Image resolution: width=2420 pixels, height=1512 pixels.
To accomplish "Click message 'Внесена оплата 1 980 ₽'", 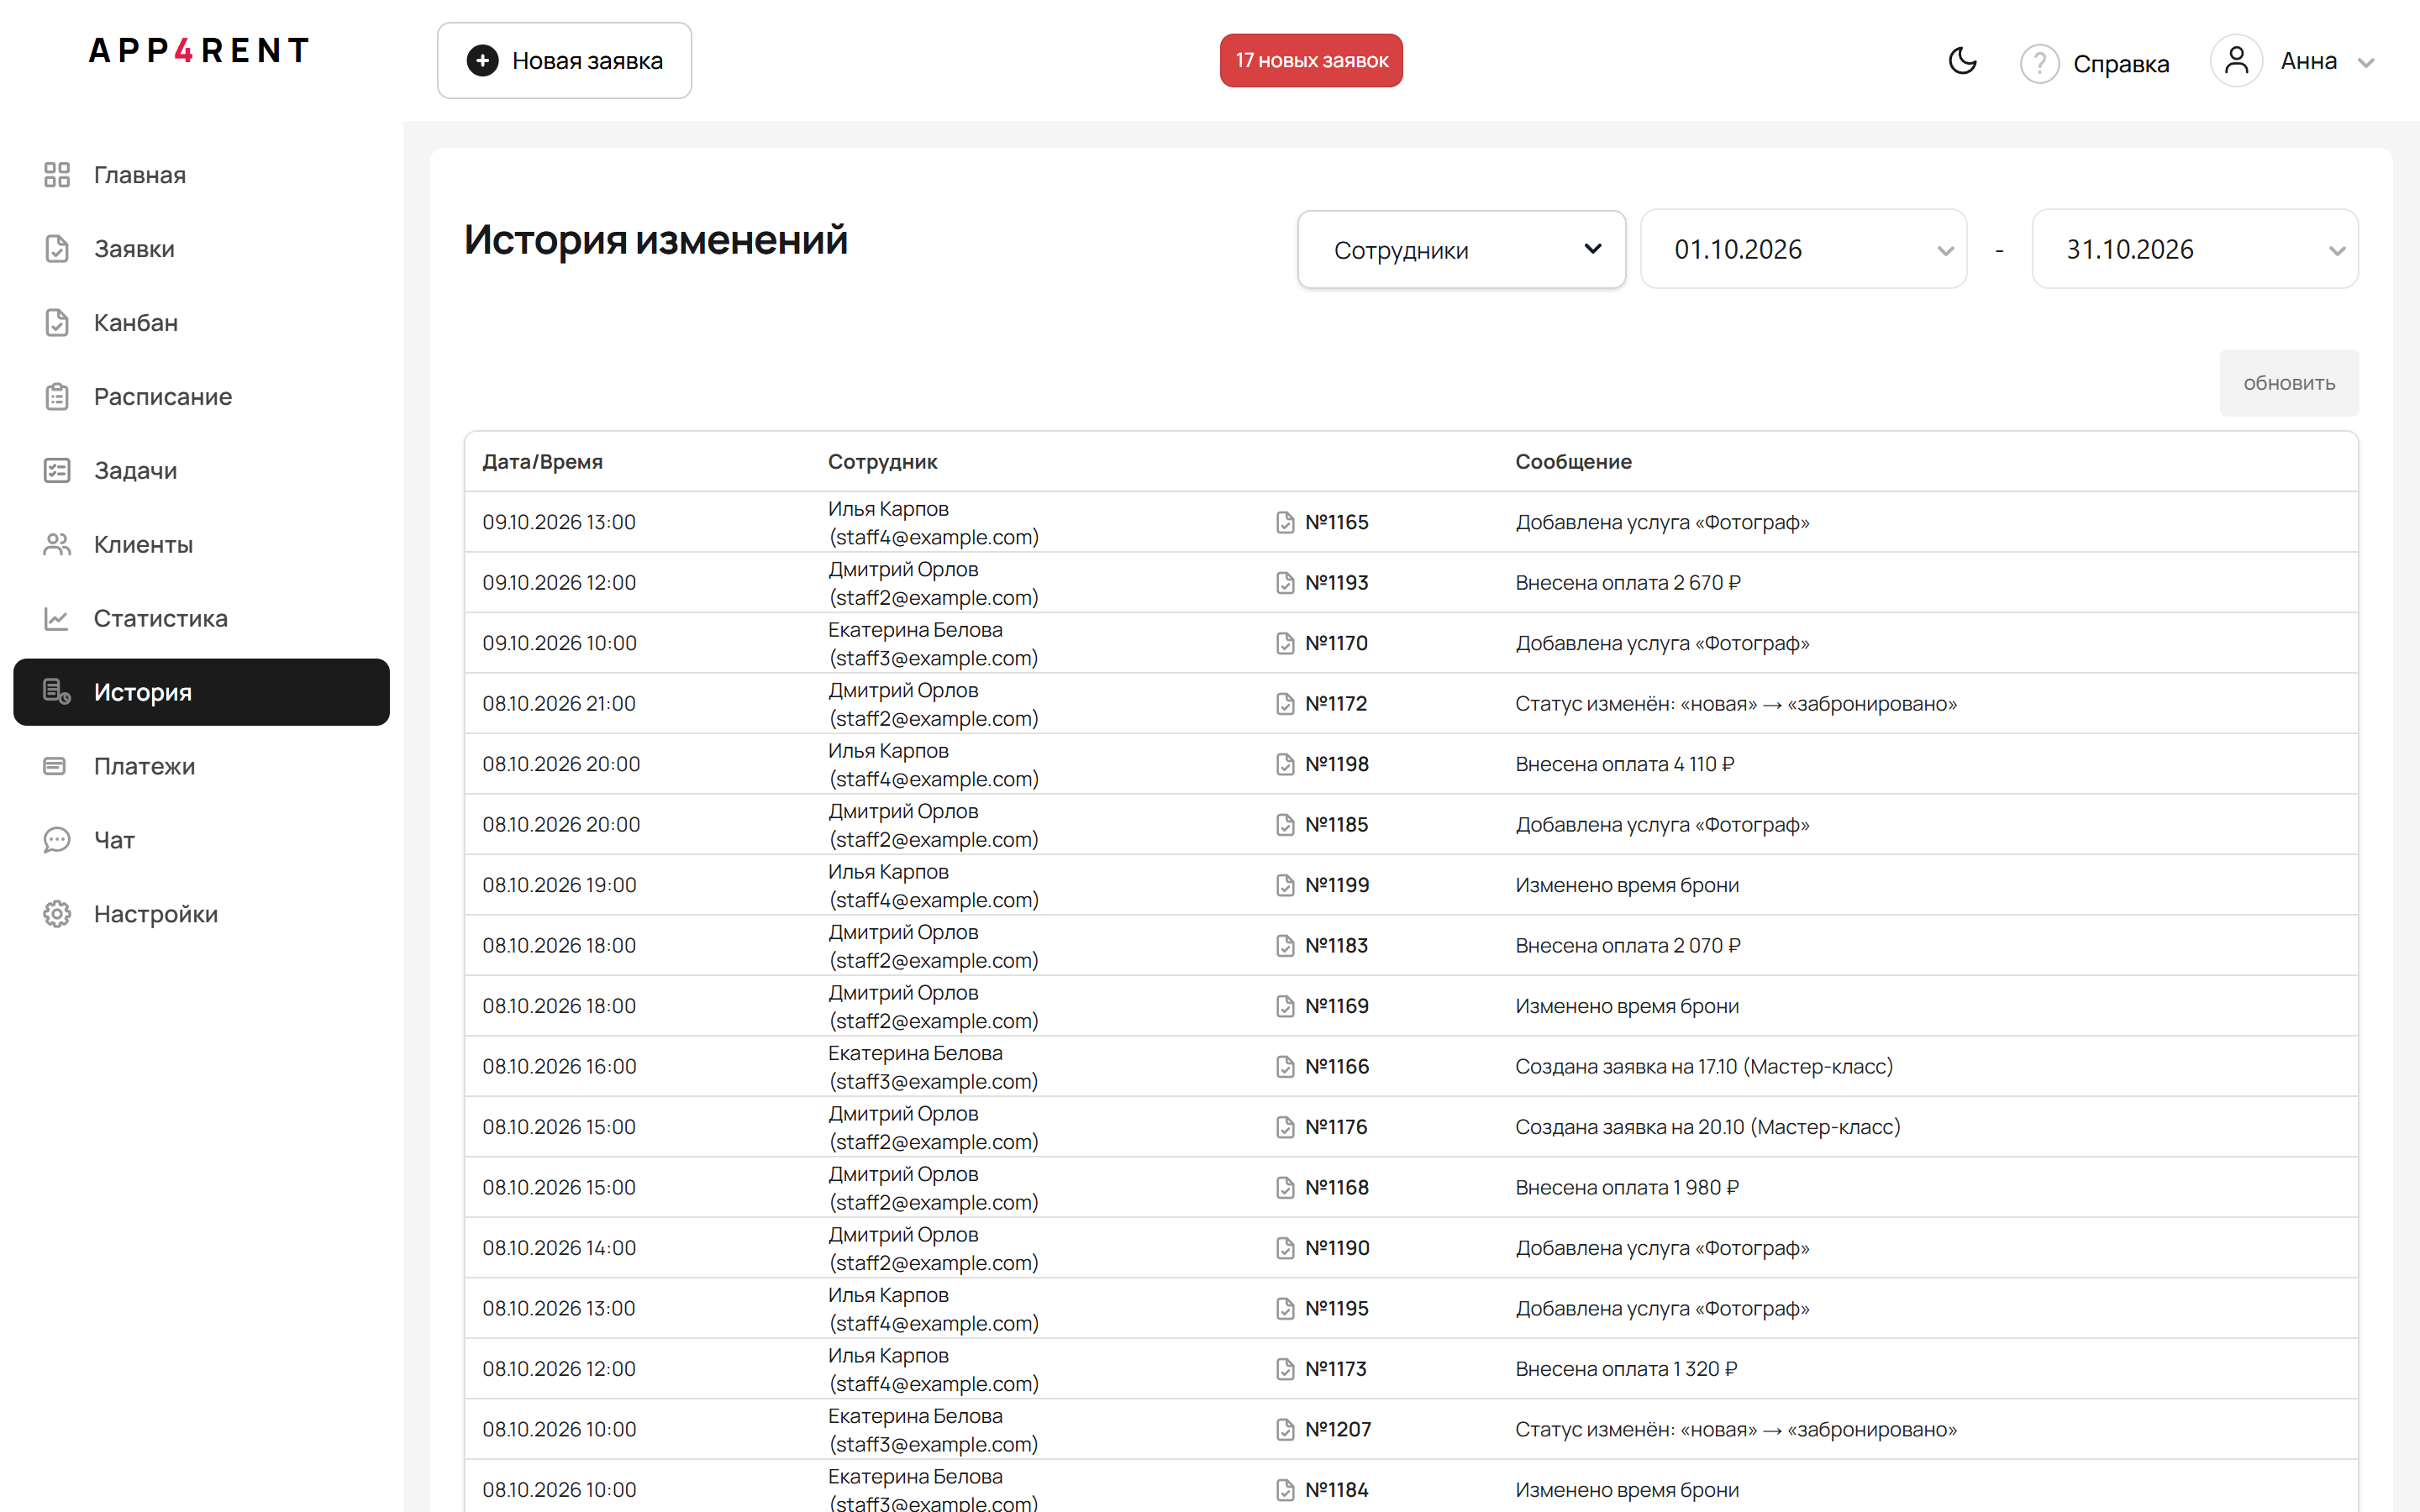I will point(1627,1188).
